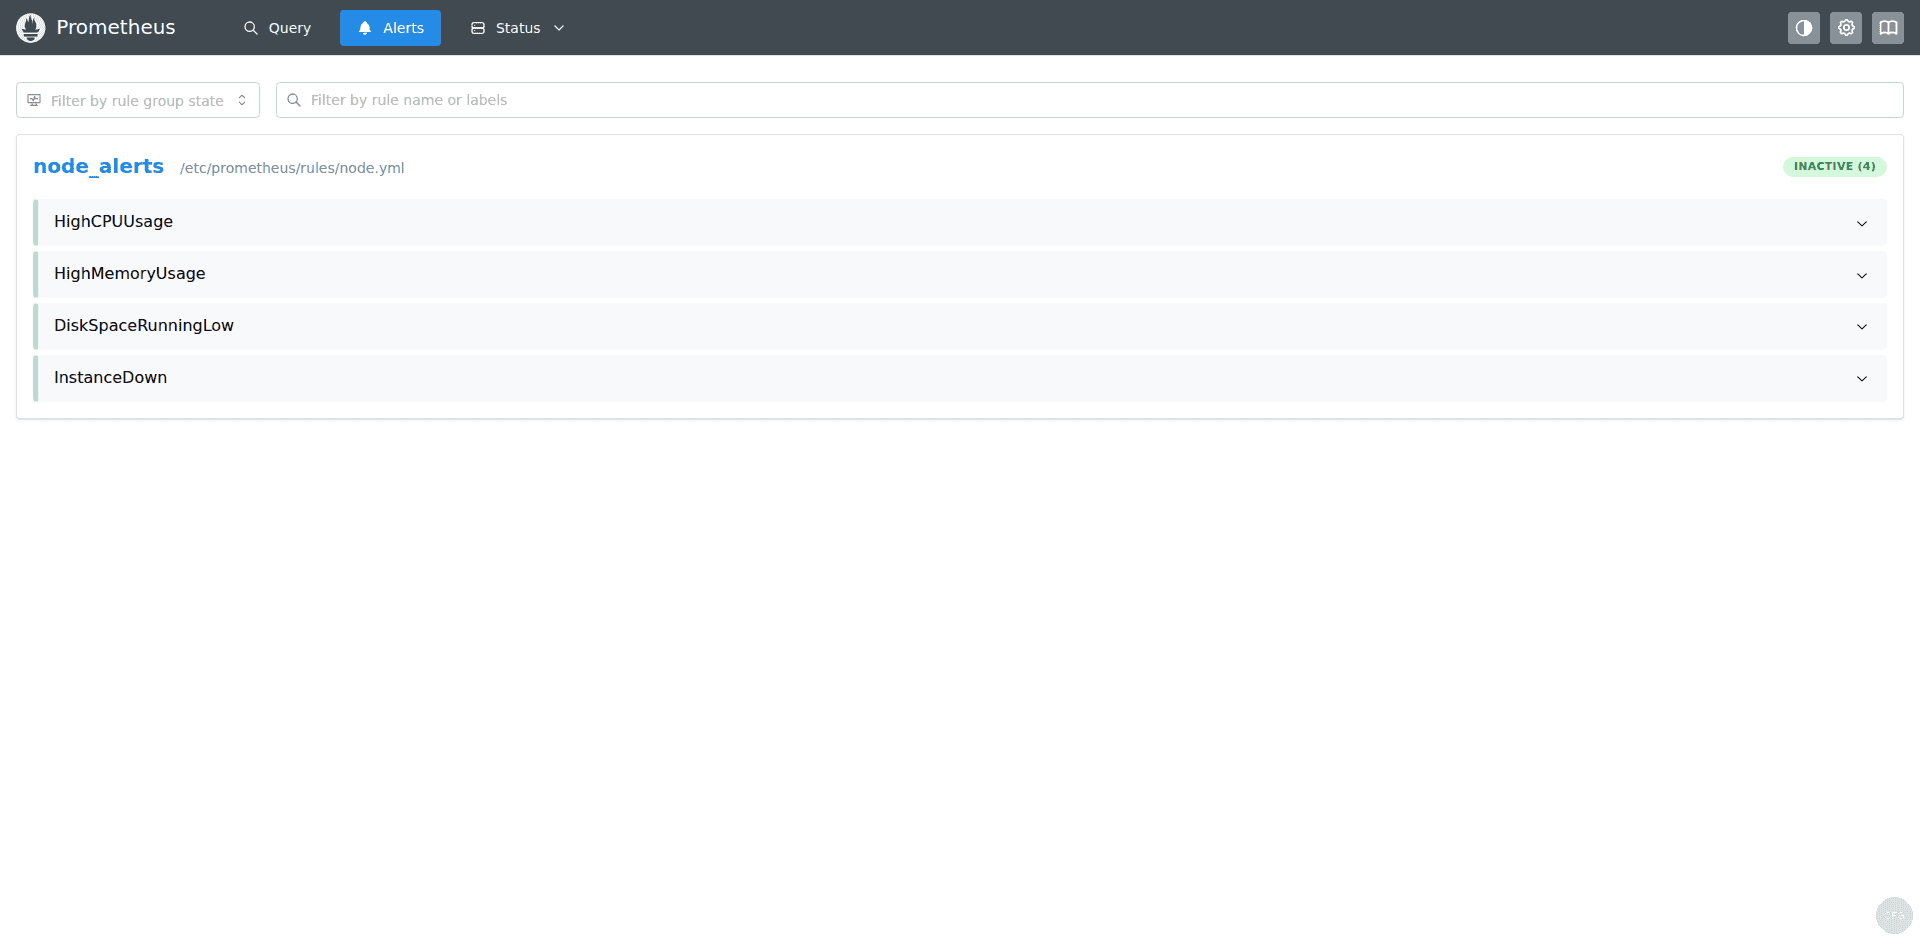Click the filter icon in the rule group state box
This screenshot has height=941, width=1920.
[33, 100]
